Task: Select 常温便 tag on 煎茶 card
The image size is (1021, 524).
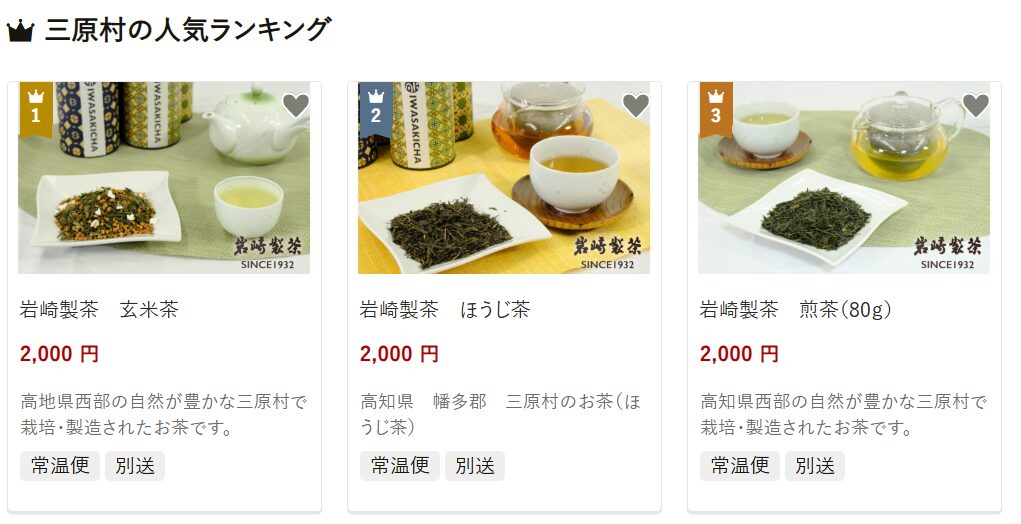Action: (740, 466)
